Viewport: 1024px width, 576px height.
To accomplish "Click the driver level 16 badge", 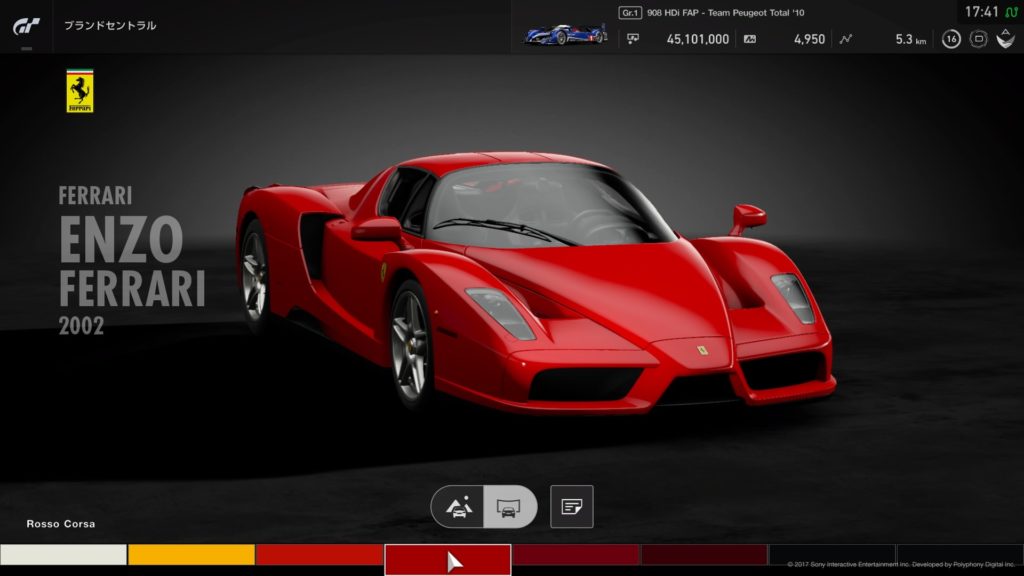I will (951, 39).
